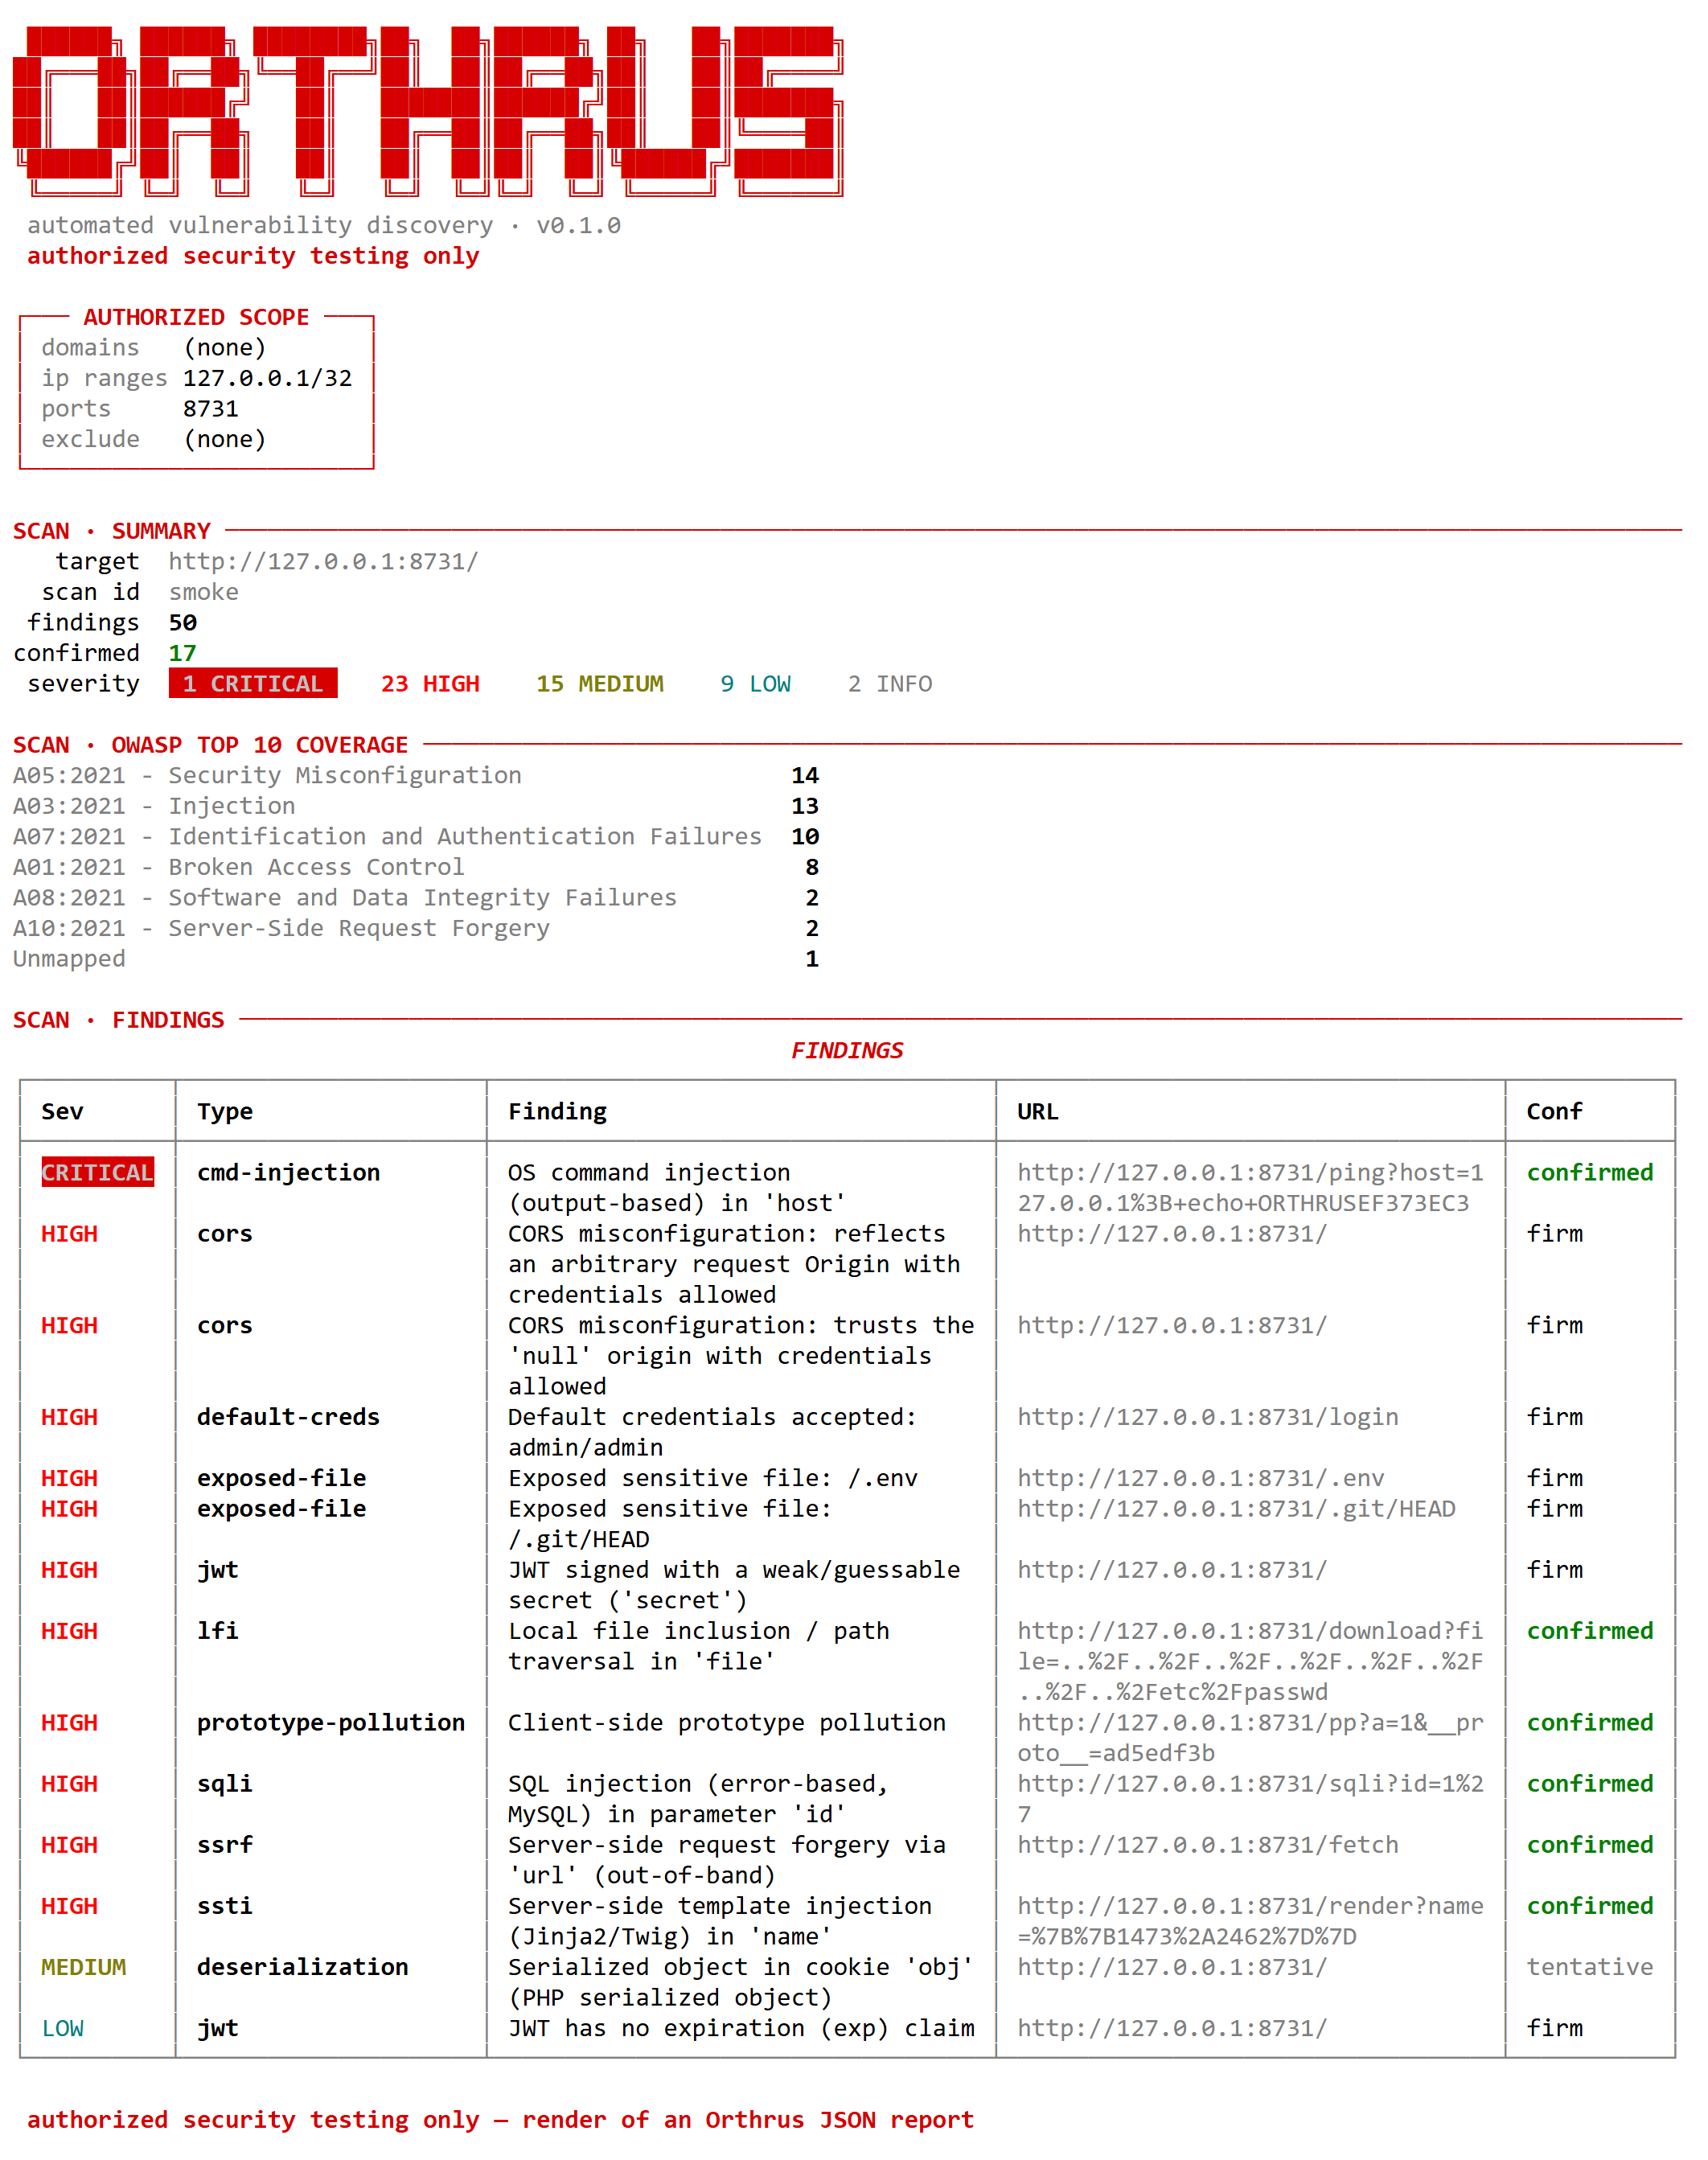The height and width of the screenshot is (2160, 1708).
Task: Open the http://127.0.0.1:8731/fetch URL
Action: click(1208, 1844)
